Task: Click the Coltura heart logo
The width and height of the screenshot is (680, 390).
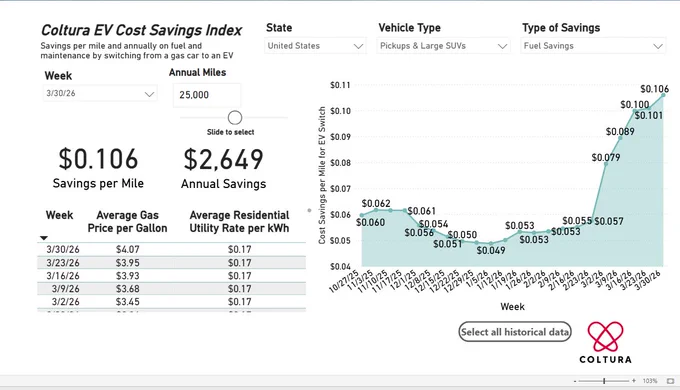Action: [605, 337]
